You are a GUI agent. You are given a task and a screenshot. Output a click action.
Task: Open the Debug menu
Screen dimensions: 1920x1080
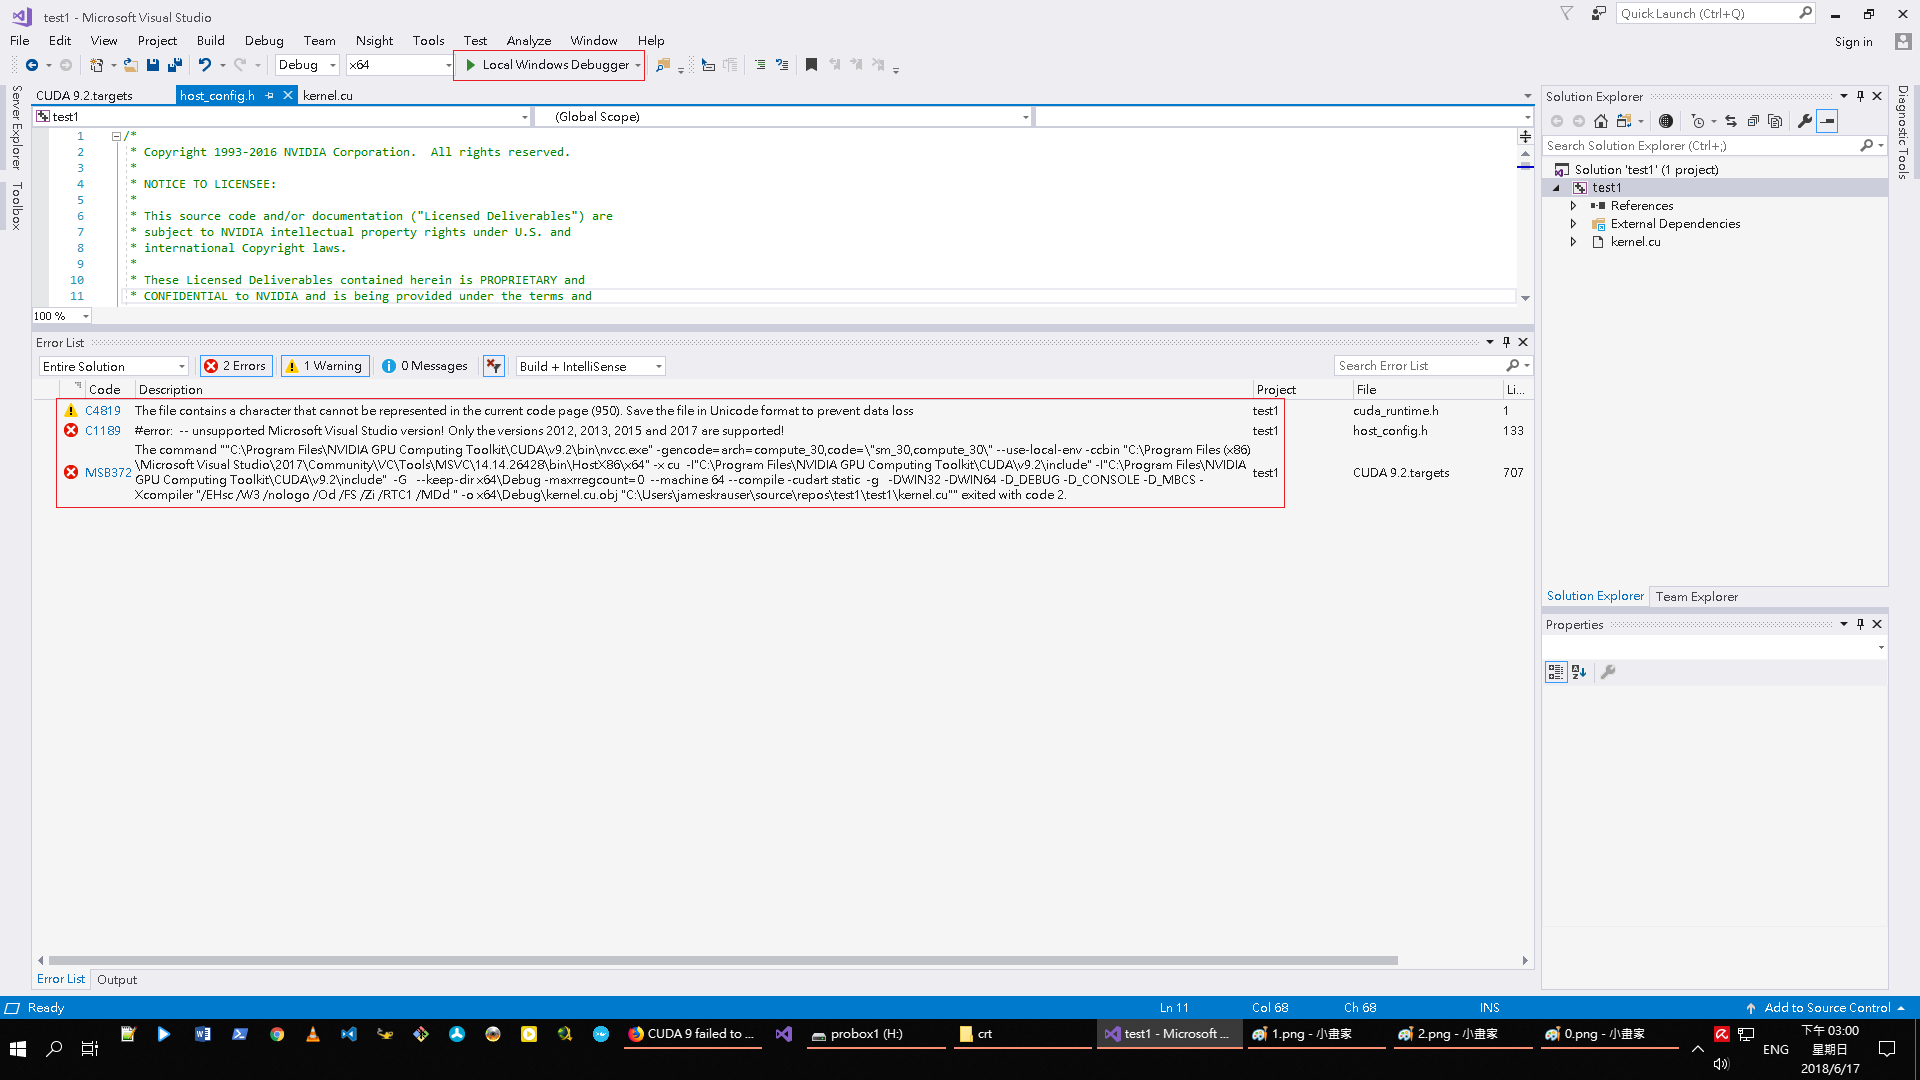pyautogui.click(x=264, y=41)
